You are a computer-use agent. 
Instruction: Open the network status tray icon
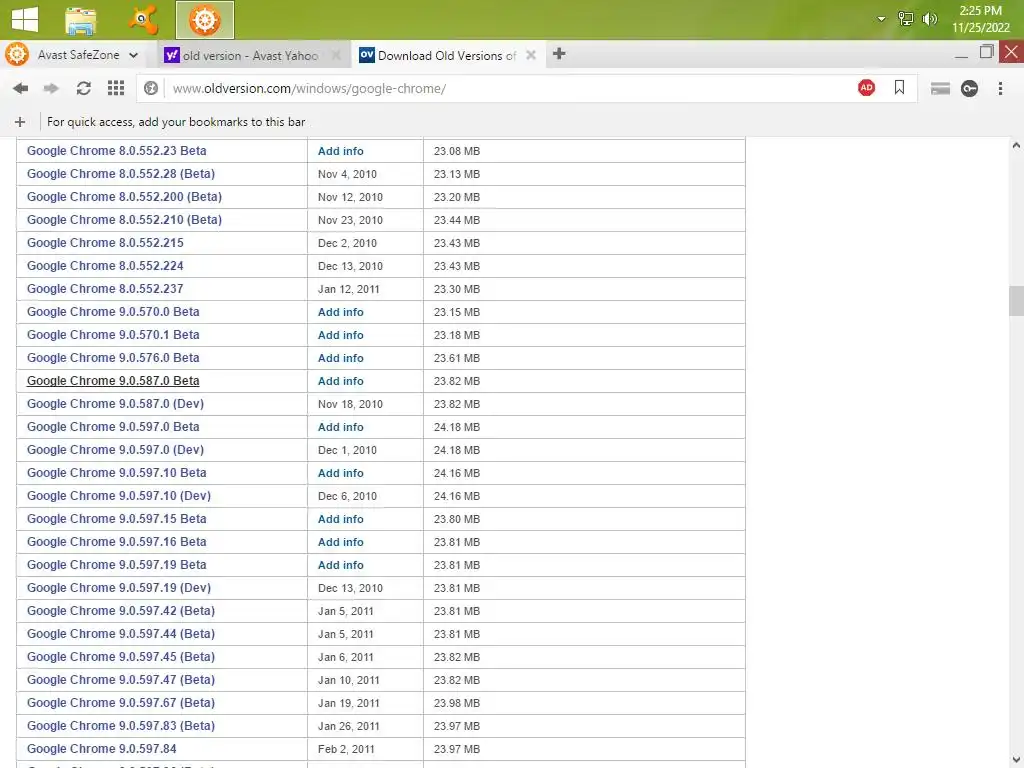pyautogui.click(x=905, y=19)
